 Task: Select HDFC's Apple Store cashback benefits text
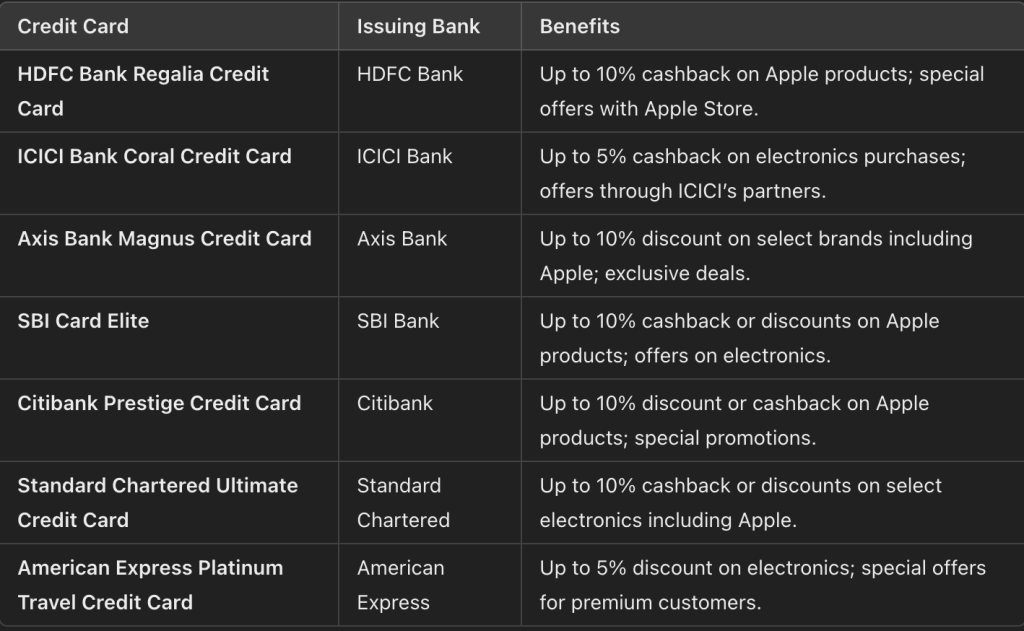(761, 91)
